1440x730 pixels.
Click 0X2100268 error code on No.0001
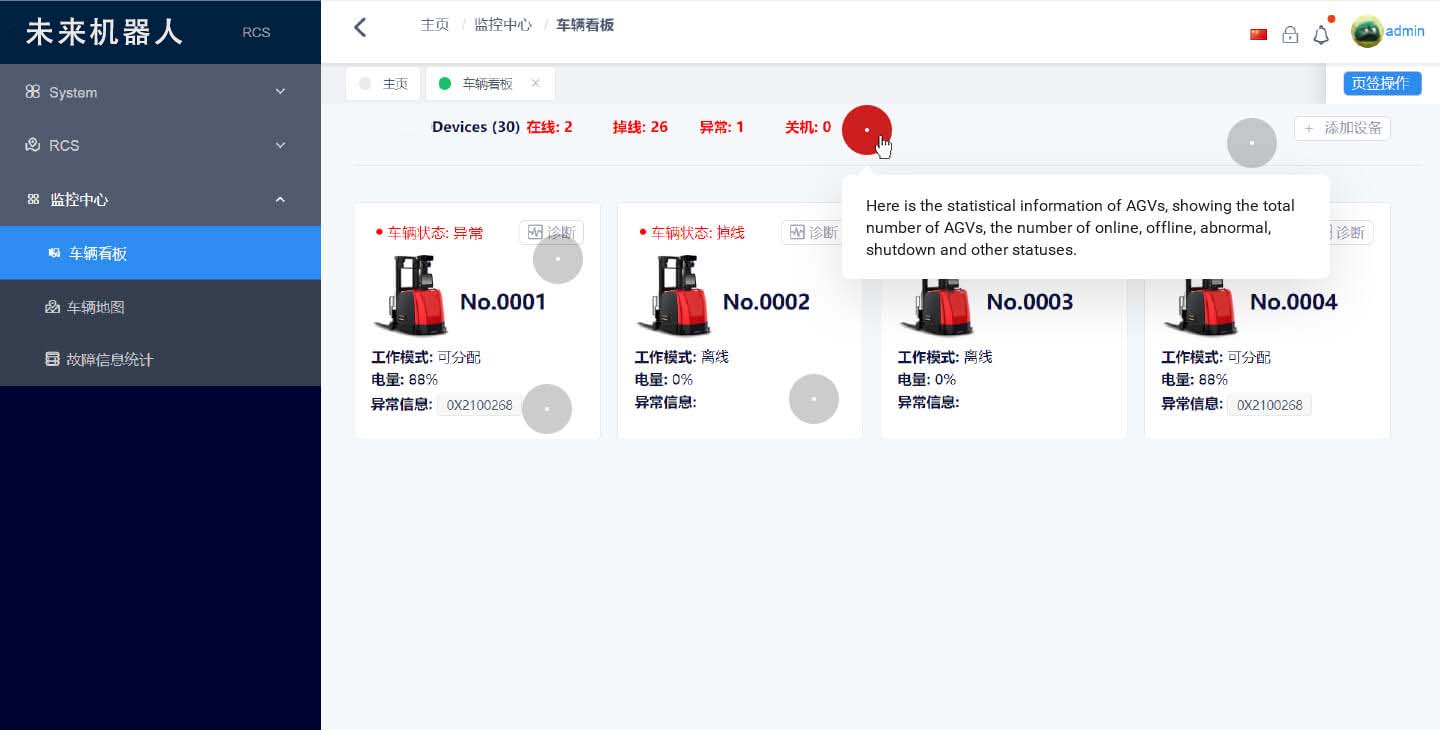[479, 405]
